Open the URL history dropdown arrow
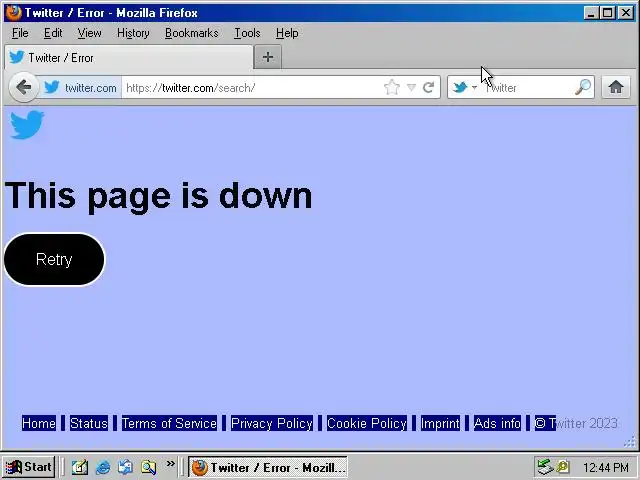 pos(411,87)
